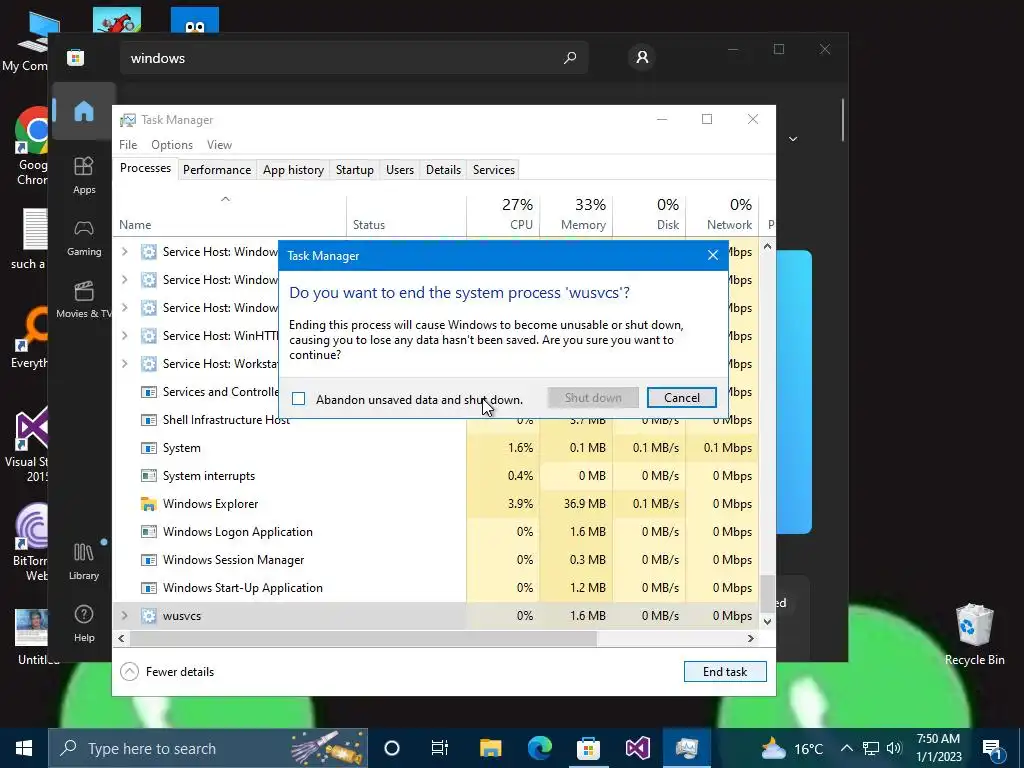
Task: Open Help in Microsoft Store sidebar
Action: click(x=84, y=624)
